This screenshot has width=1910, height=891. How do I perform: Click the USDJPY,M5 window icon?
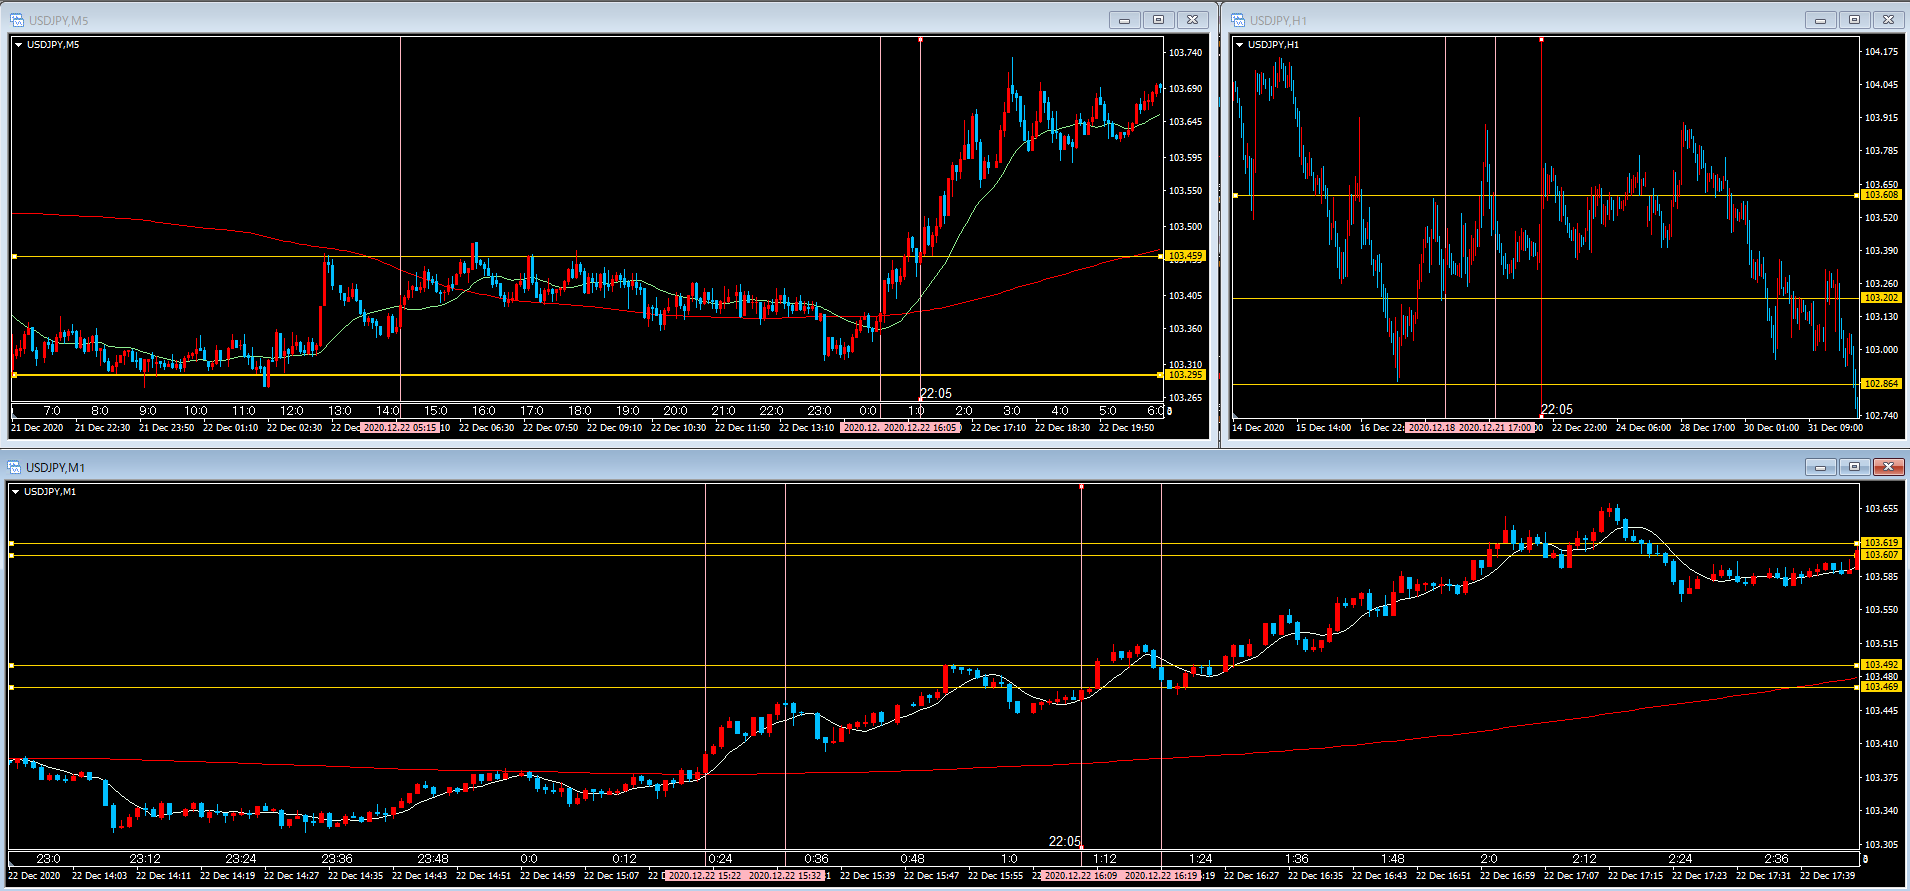(x=17, y=20)
